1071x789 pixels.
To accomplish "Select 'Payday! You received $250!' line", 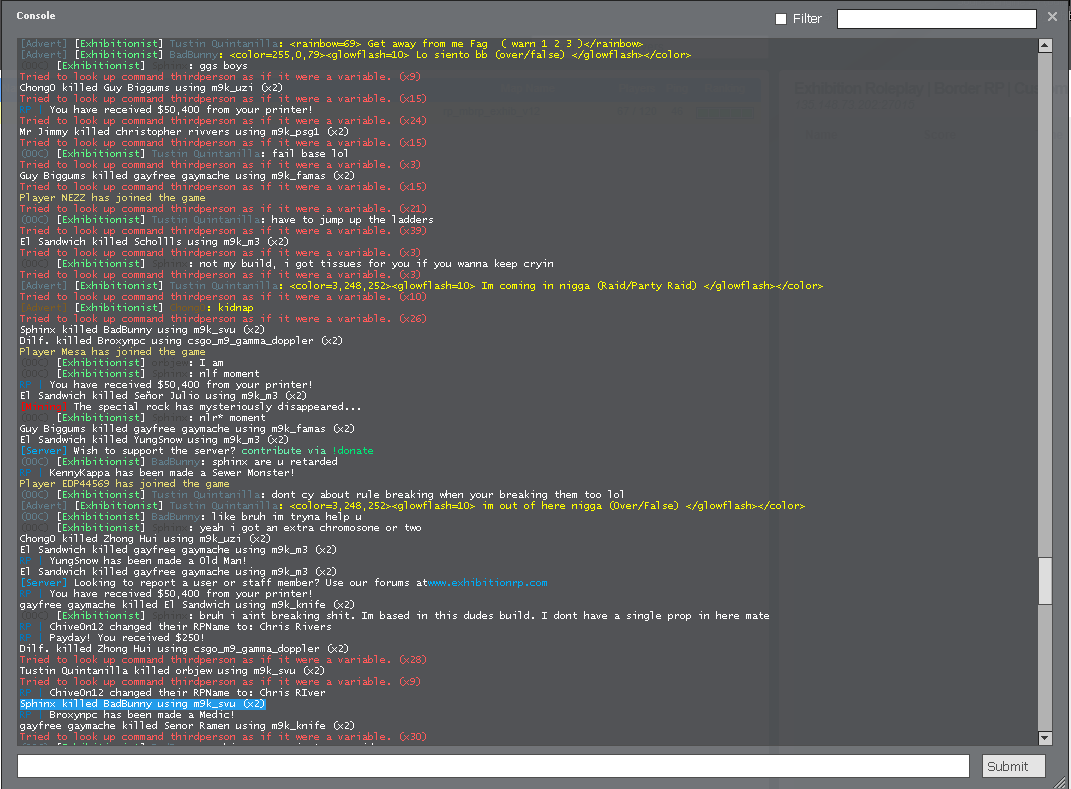I will point(112,638).
